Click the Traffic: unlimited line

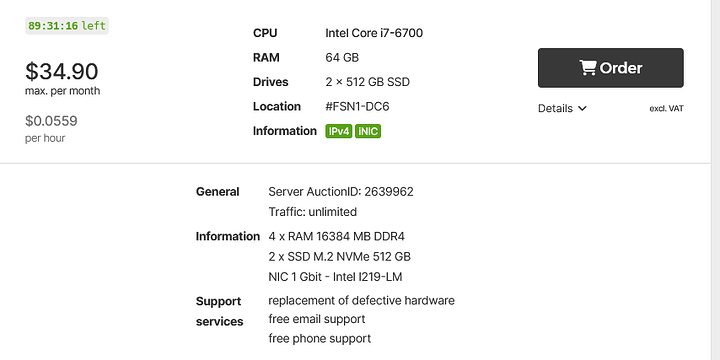[x=312, y=212]
